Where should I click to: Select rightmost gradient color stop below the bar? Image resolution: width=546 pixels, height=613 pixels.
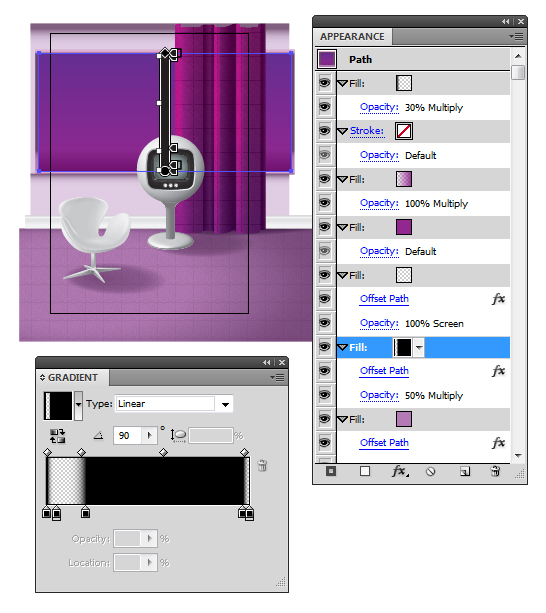(x=249, y=514)
